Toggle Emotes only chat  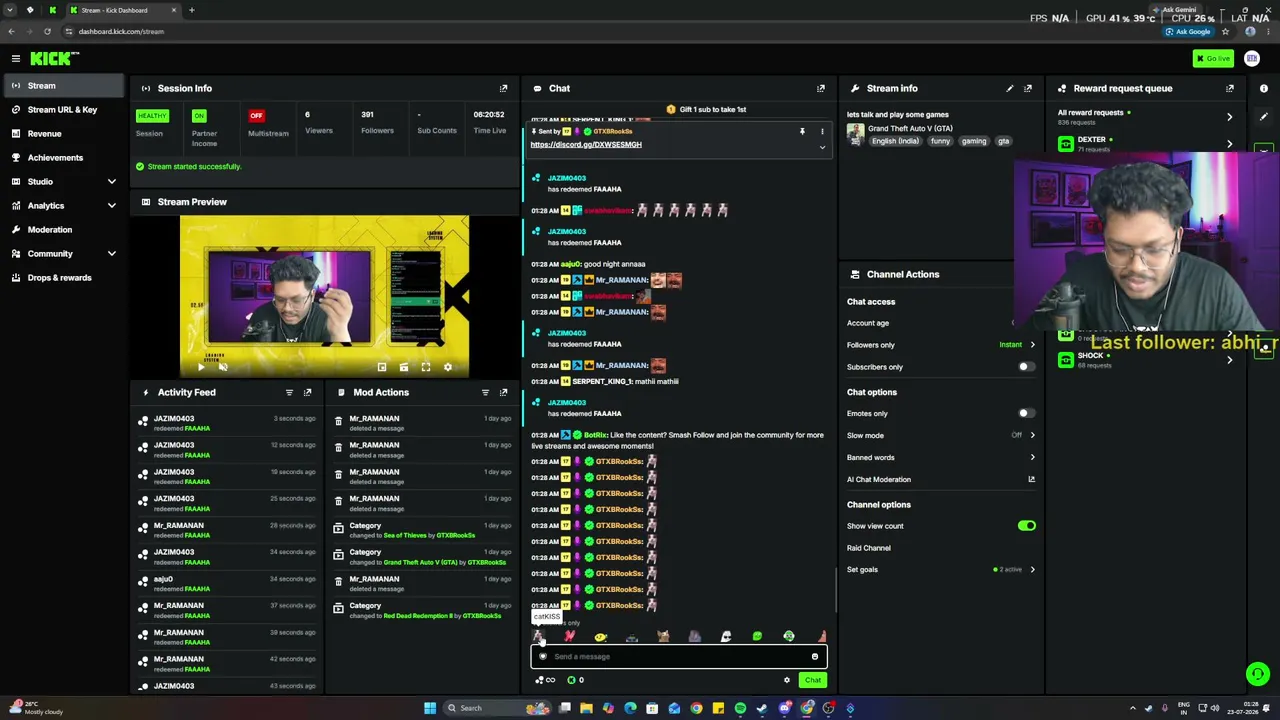[x=1026, y=413]
